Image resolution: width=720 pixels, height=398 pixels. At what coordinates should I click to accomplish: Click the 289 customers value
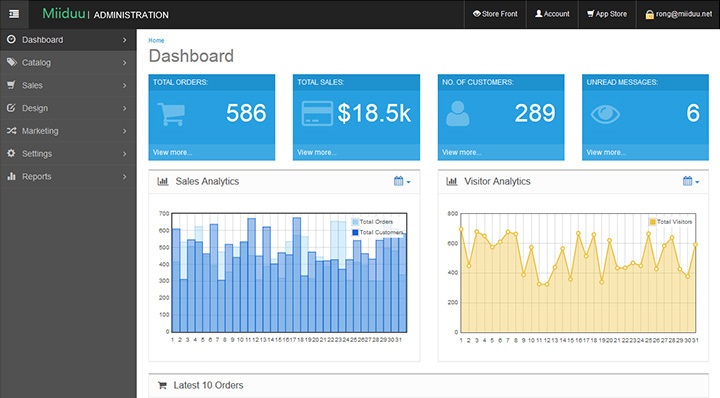tap(535, 113)
